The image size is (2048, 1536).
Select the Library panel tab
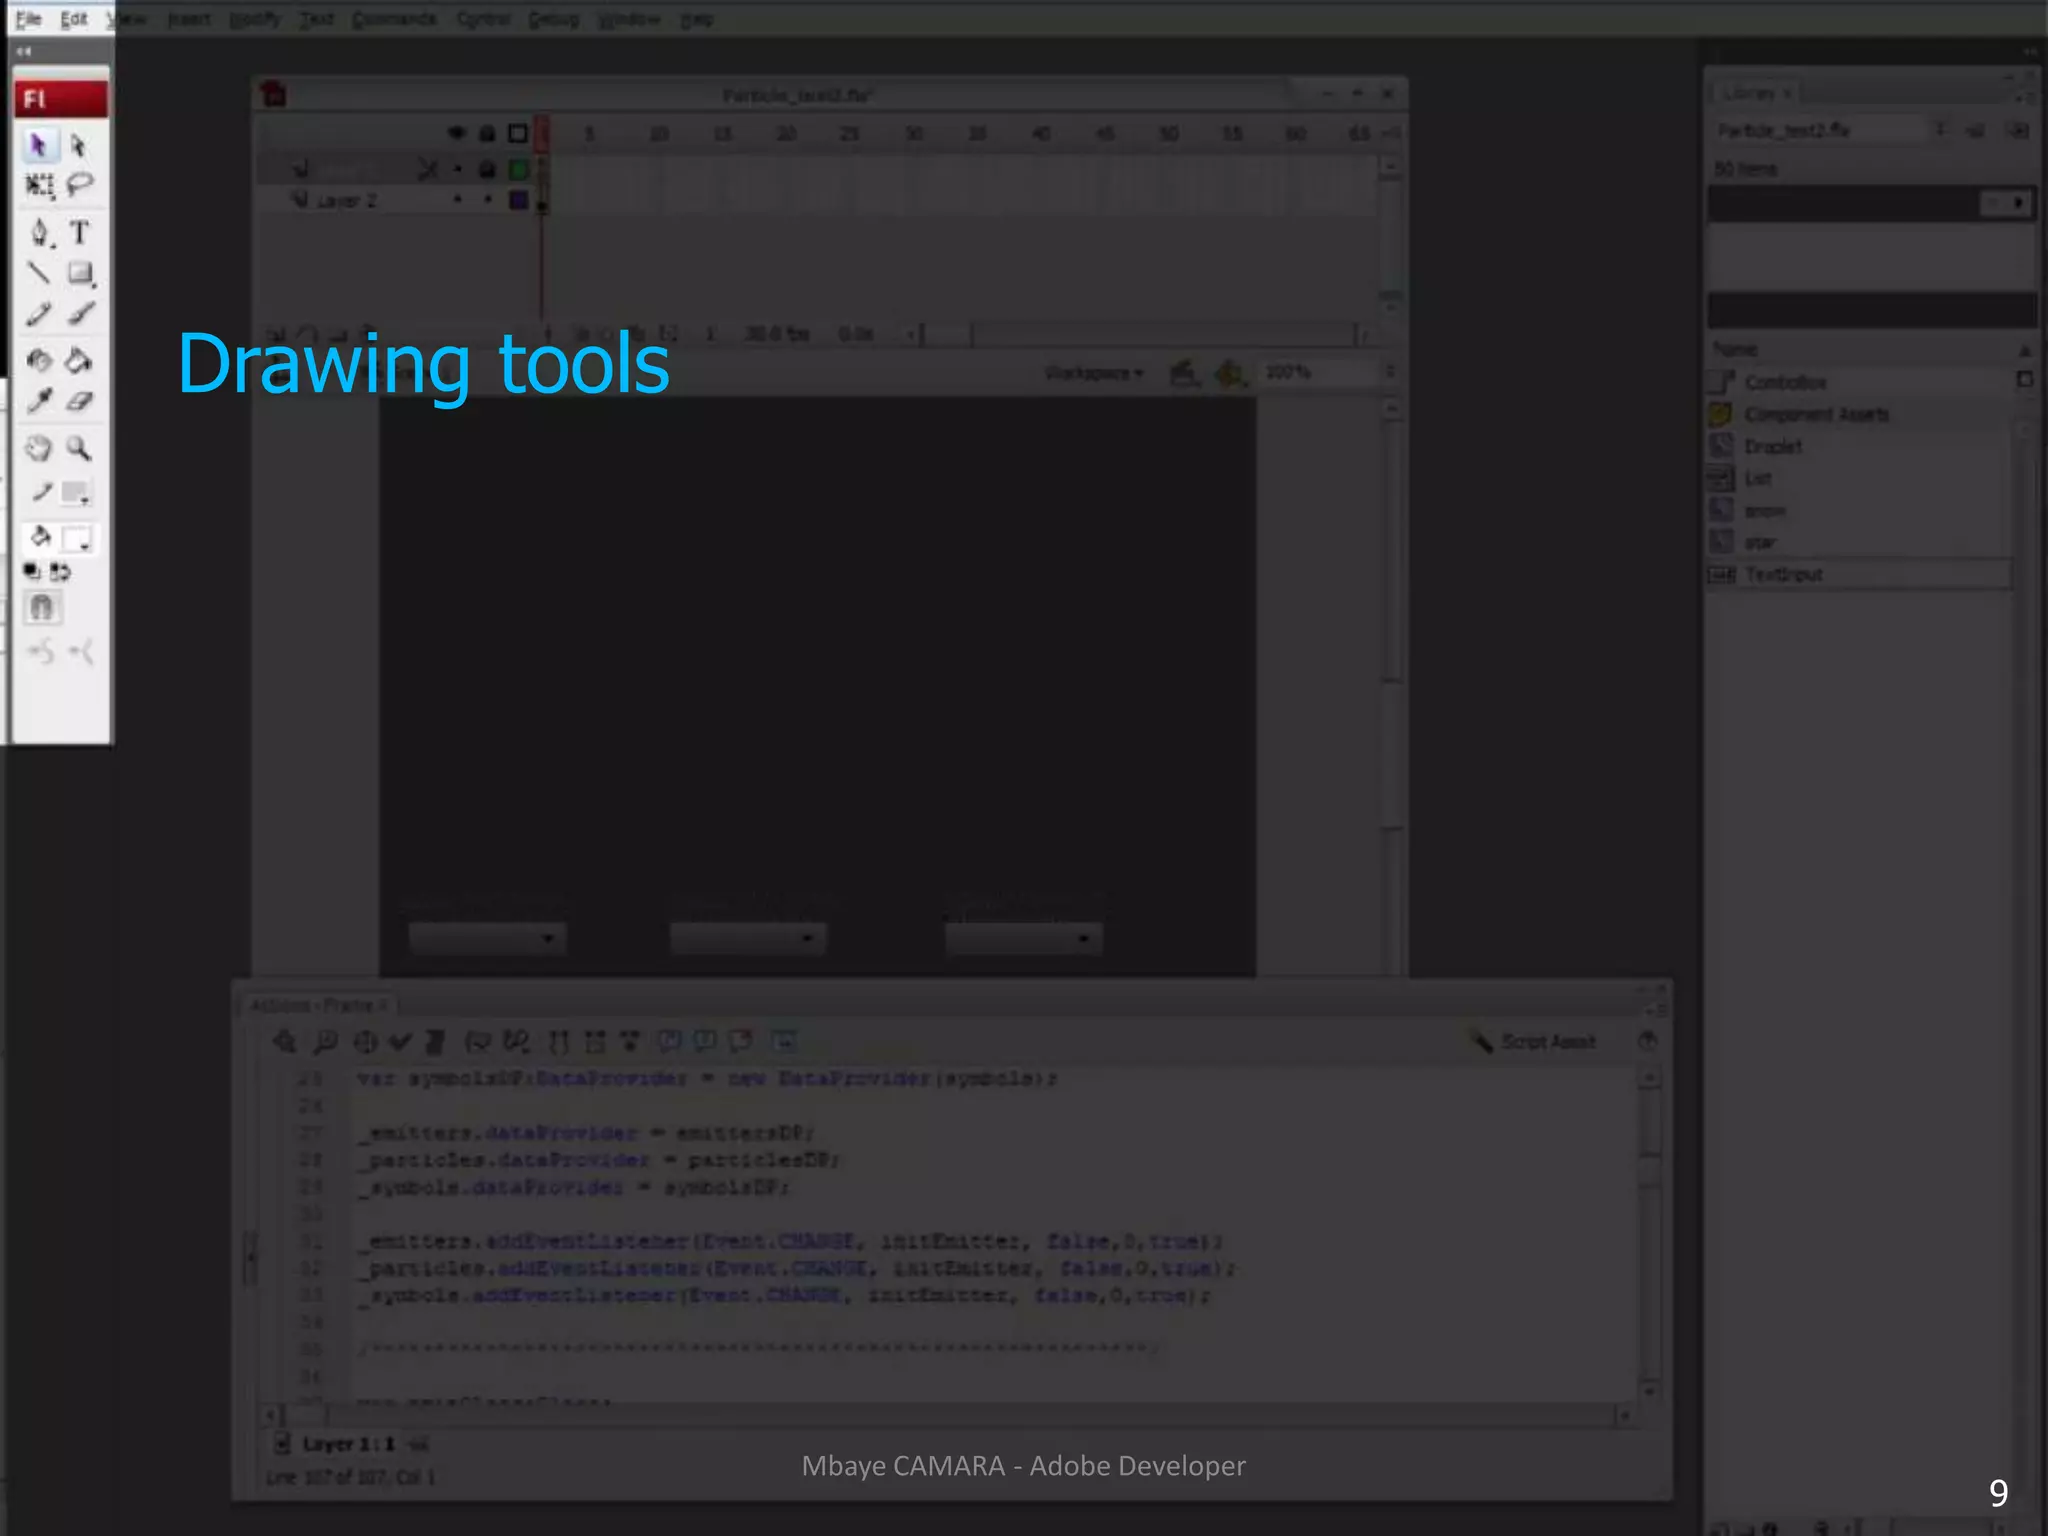[1756, 93]
